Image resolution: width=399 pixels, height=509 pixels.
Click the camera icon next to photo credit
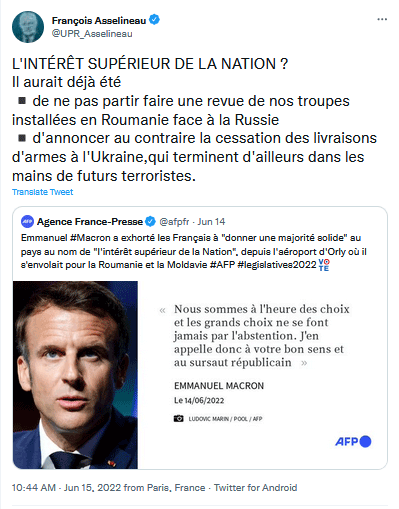[179, 418]
